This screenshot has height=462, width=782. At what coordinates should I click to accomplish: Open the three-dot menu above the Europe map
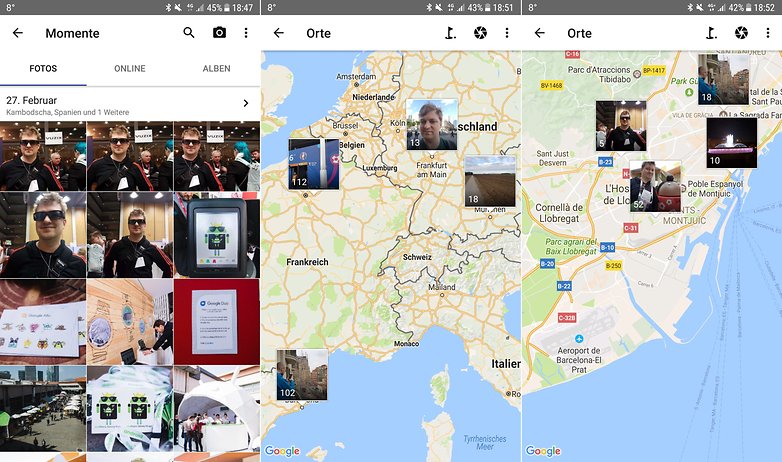[507, 33]
